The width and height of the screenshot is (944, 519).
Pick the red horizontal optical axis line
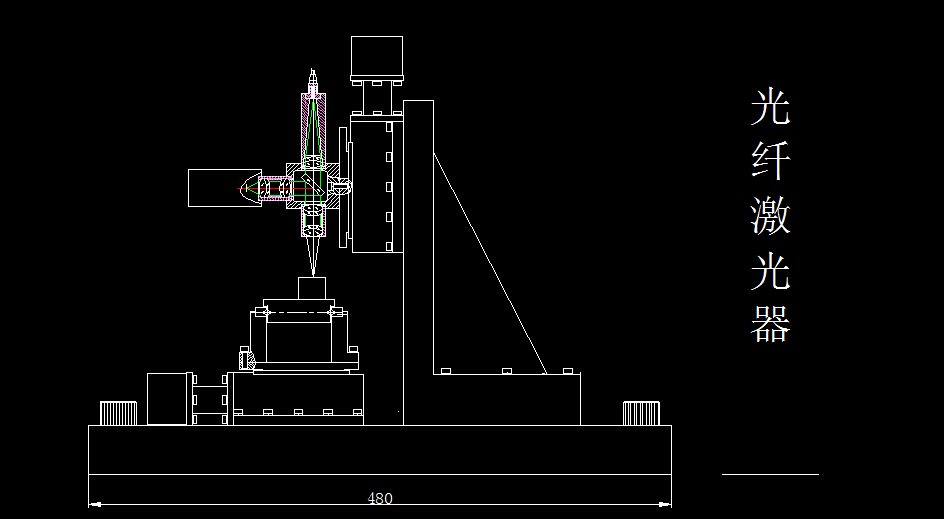[277, 188]
